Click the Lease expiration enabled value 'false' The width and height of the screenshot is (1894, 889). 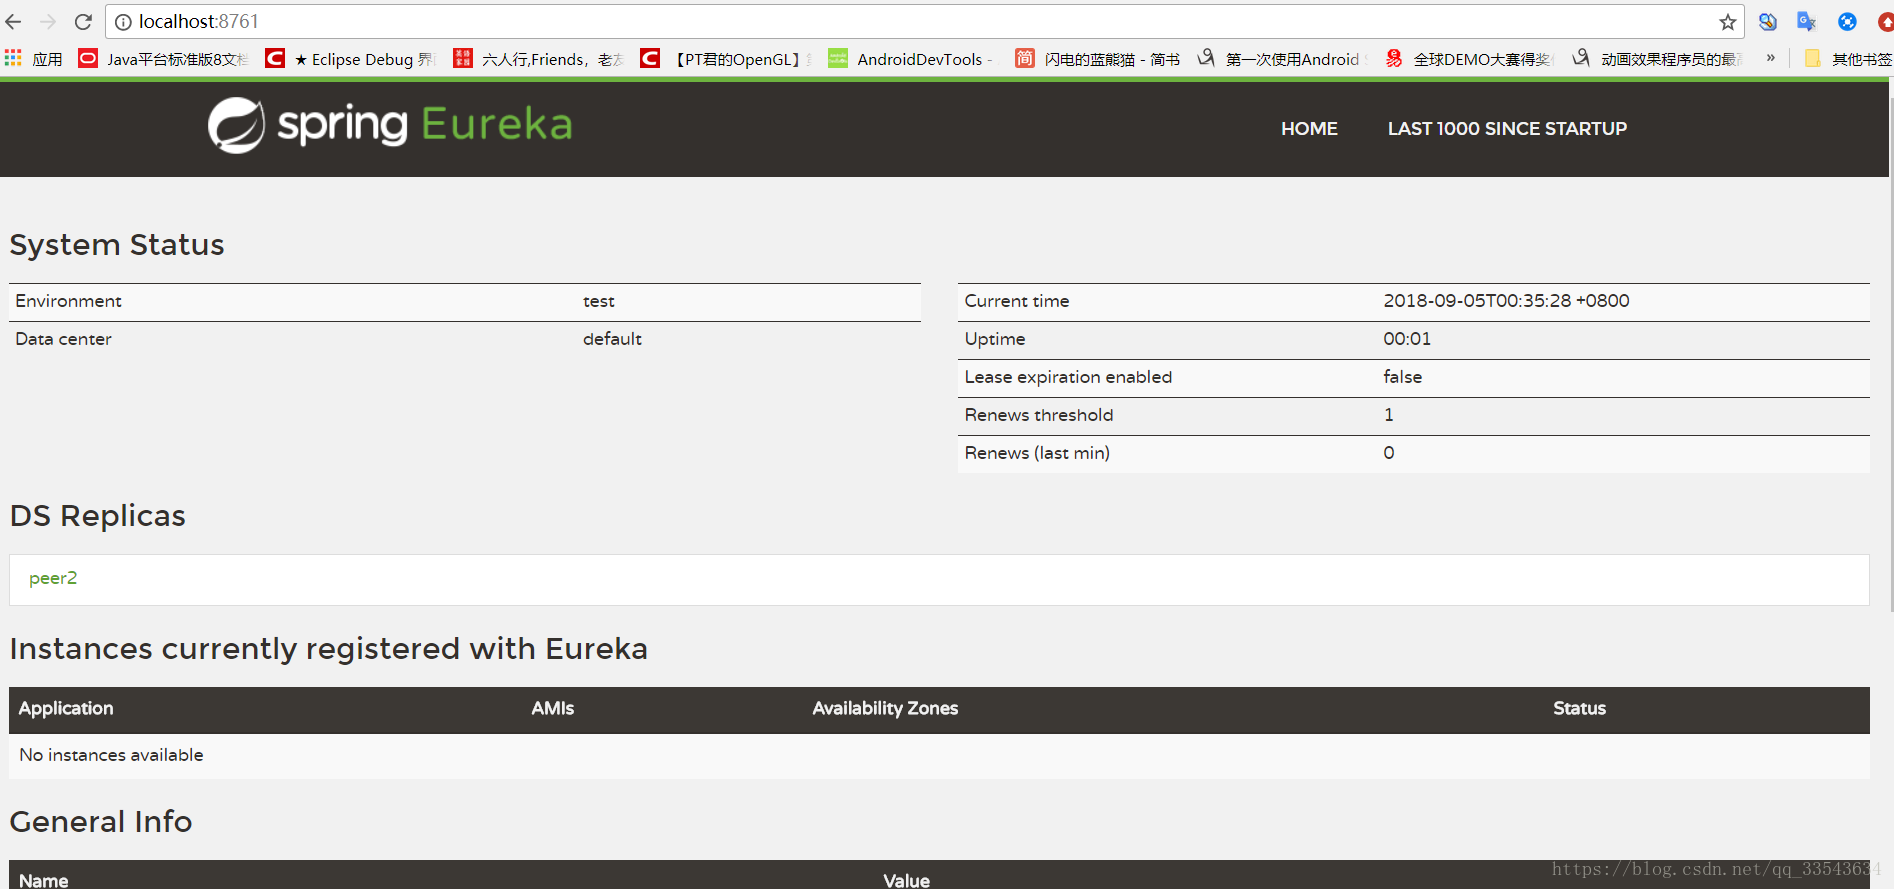(1402, 377)
